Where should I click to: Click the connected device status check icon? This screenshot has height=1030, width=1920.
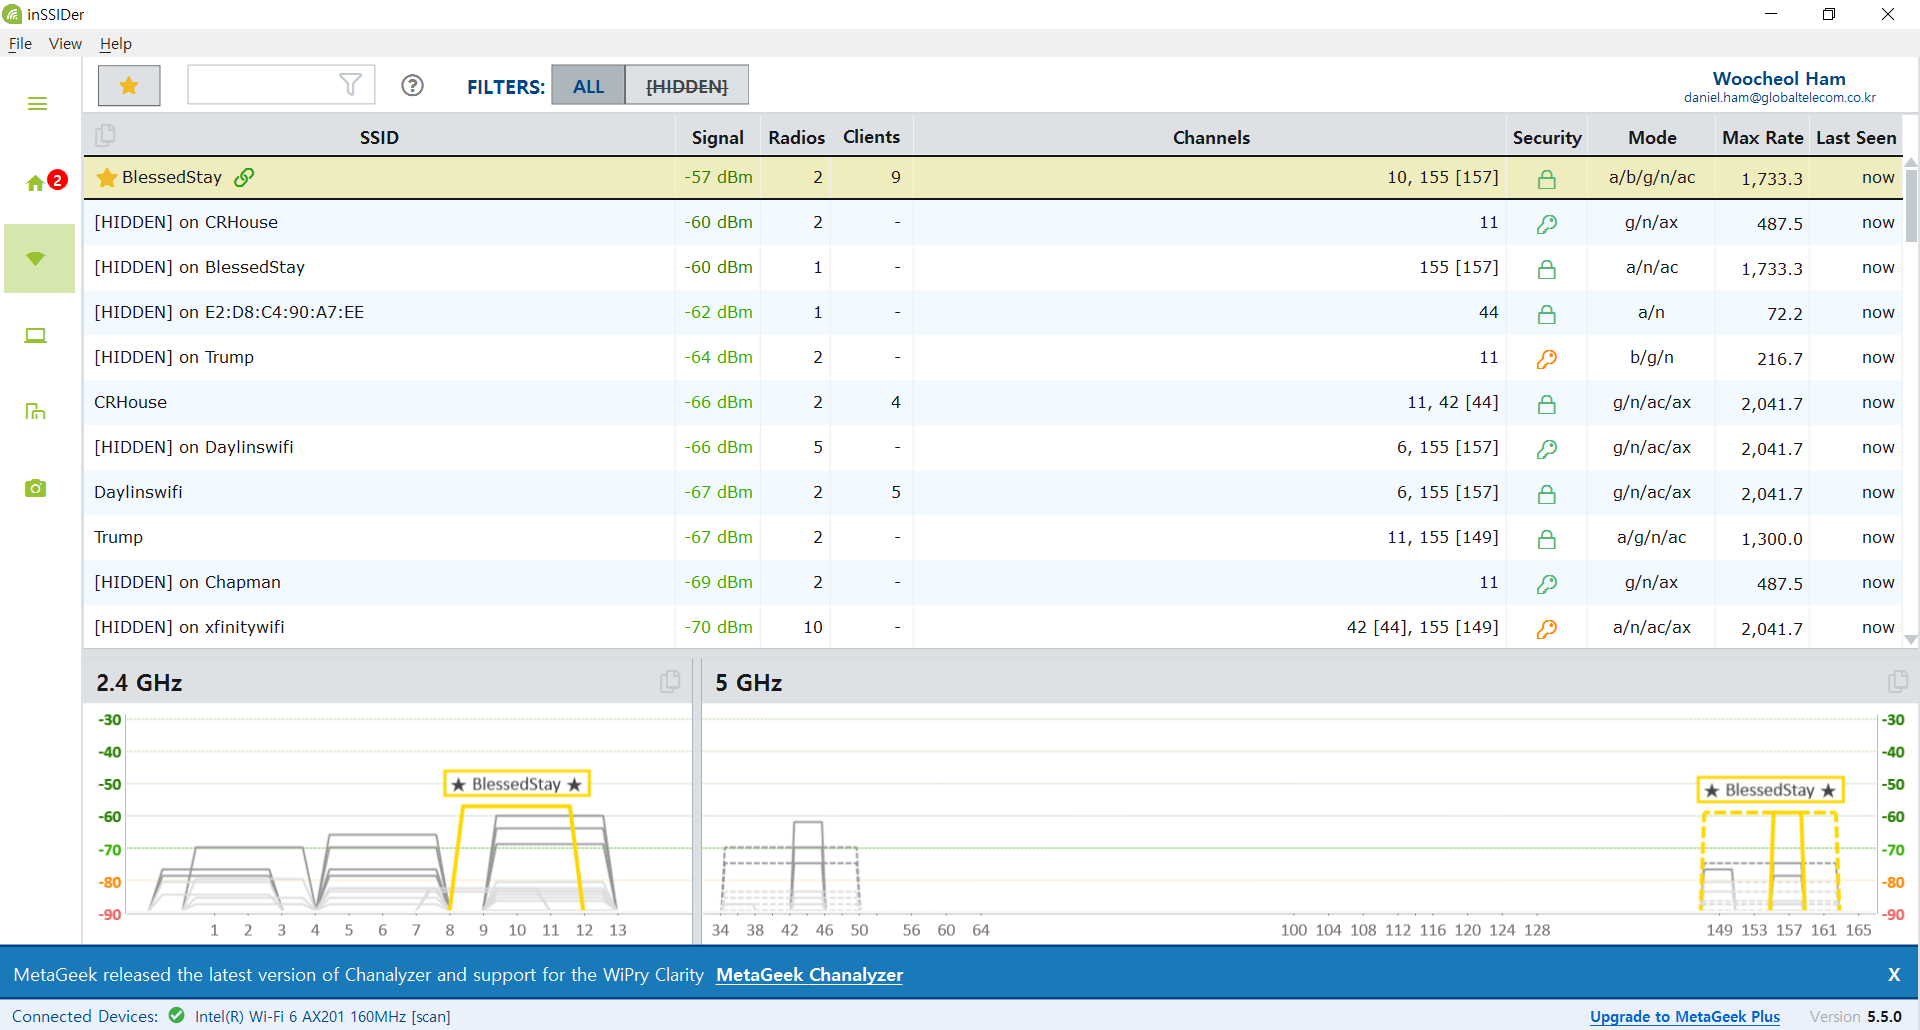pyautogui.click(x=177, y=1016)
